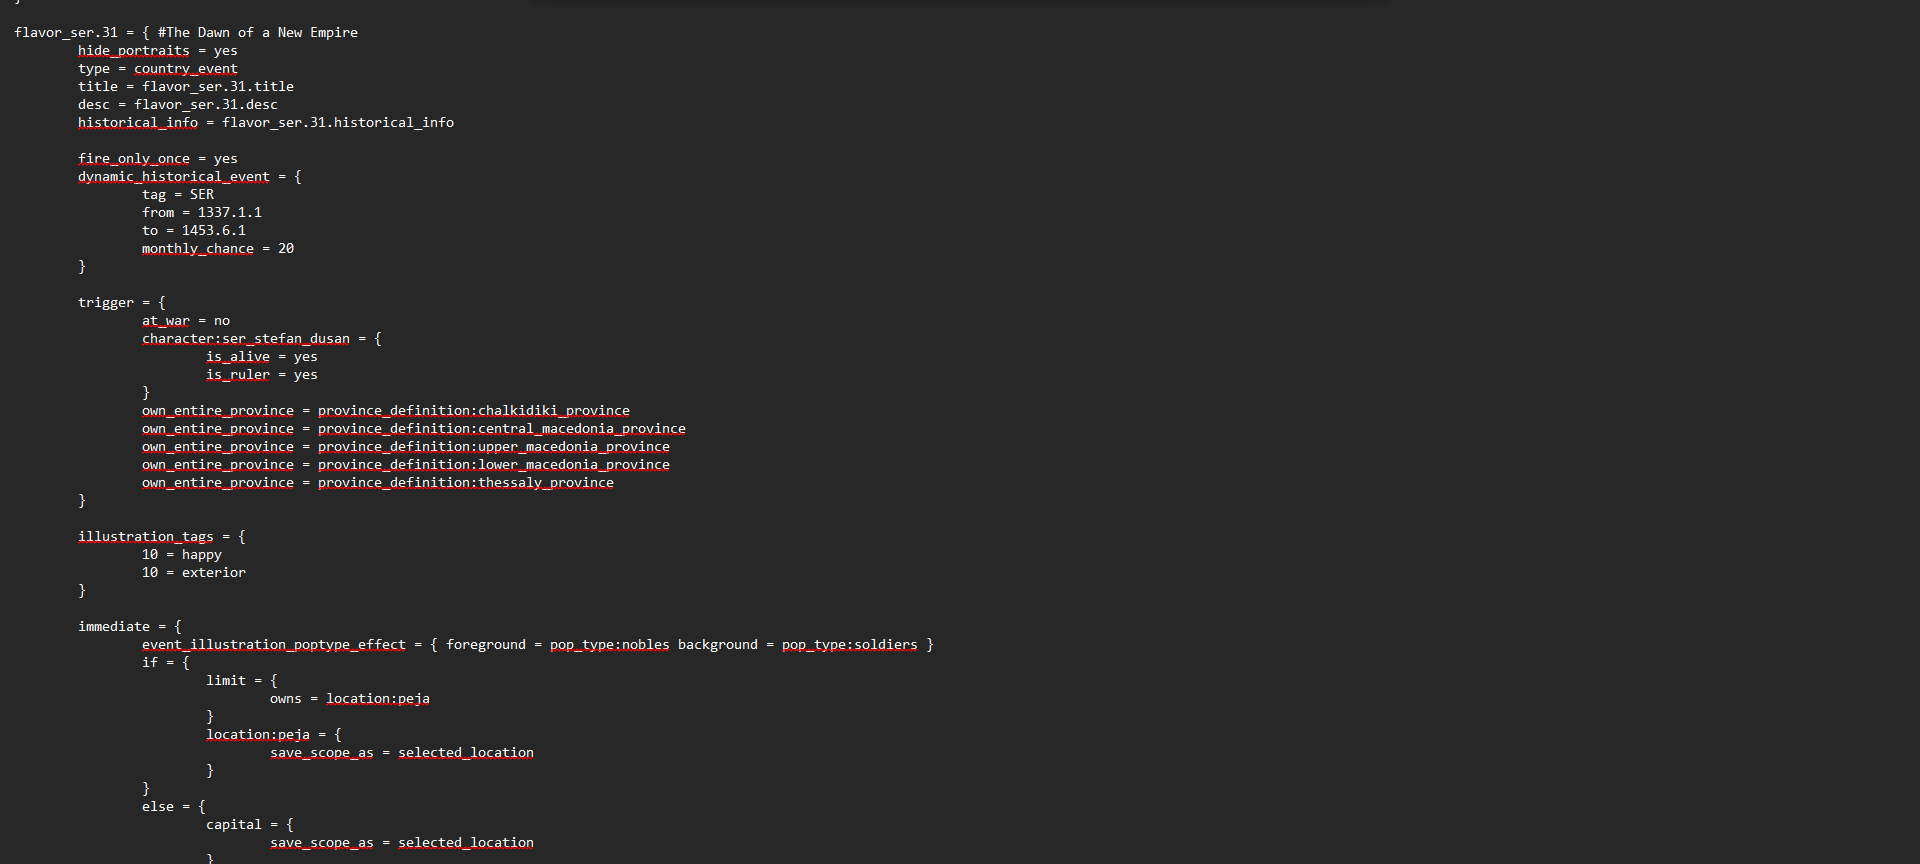This screenshot has height=864, width=1920.
Task: Click 'hide_portraits' keyword
Action: (x=134, y=51)
